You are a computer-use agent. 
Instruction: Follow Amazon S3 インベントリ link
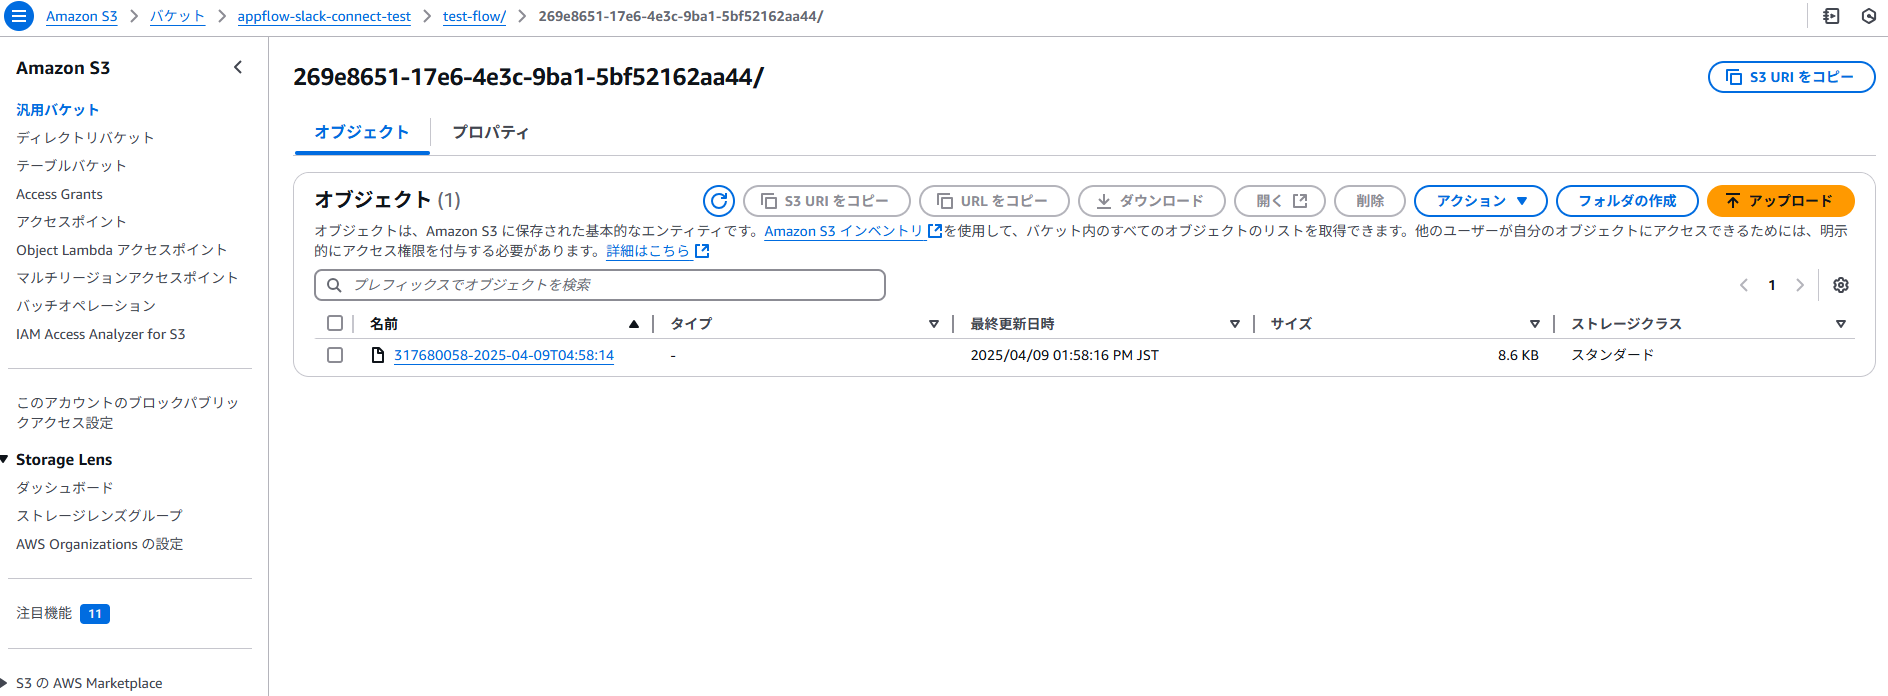click(844, 231)
